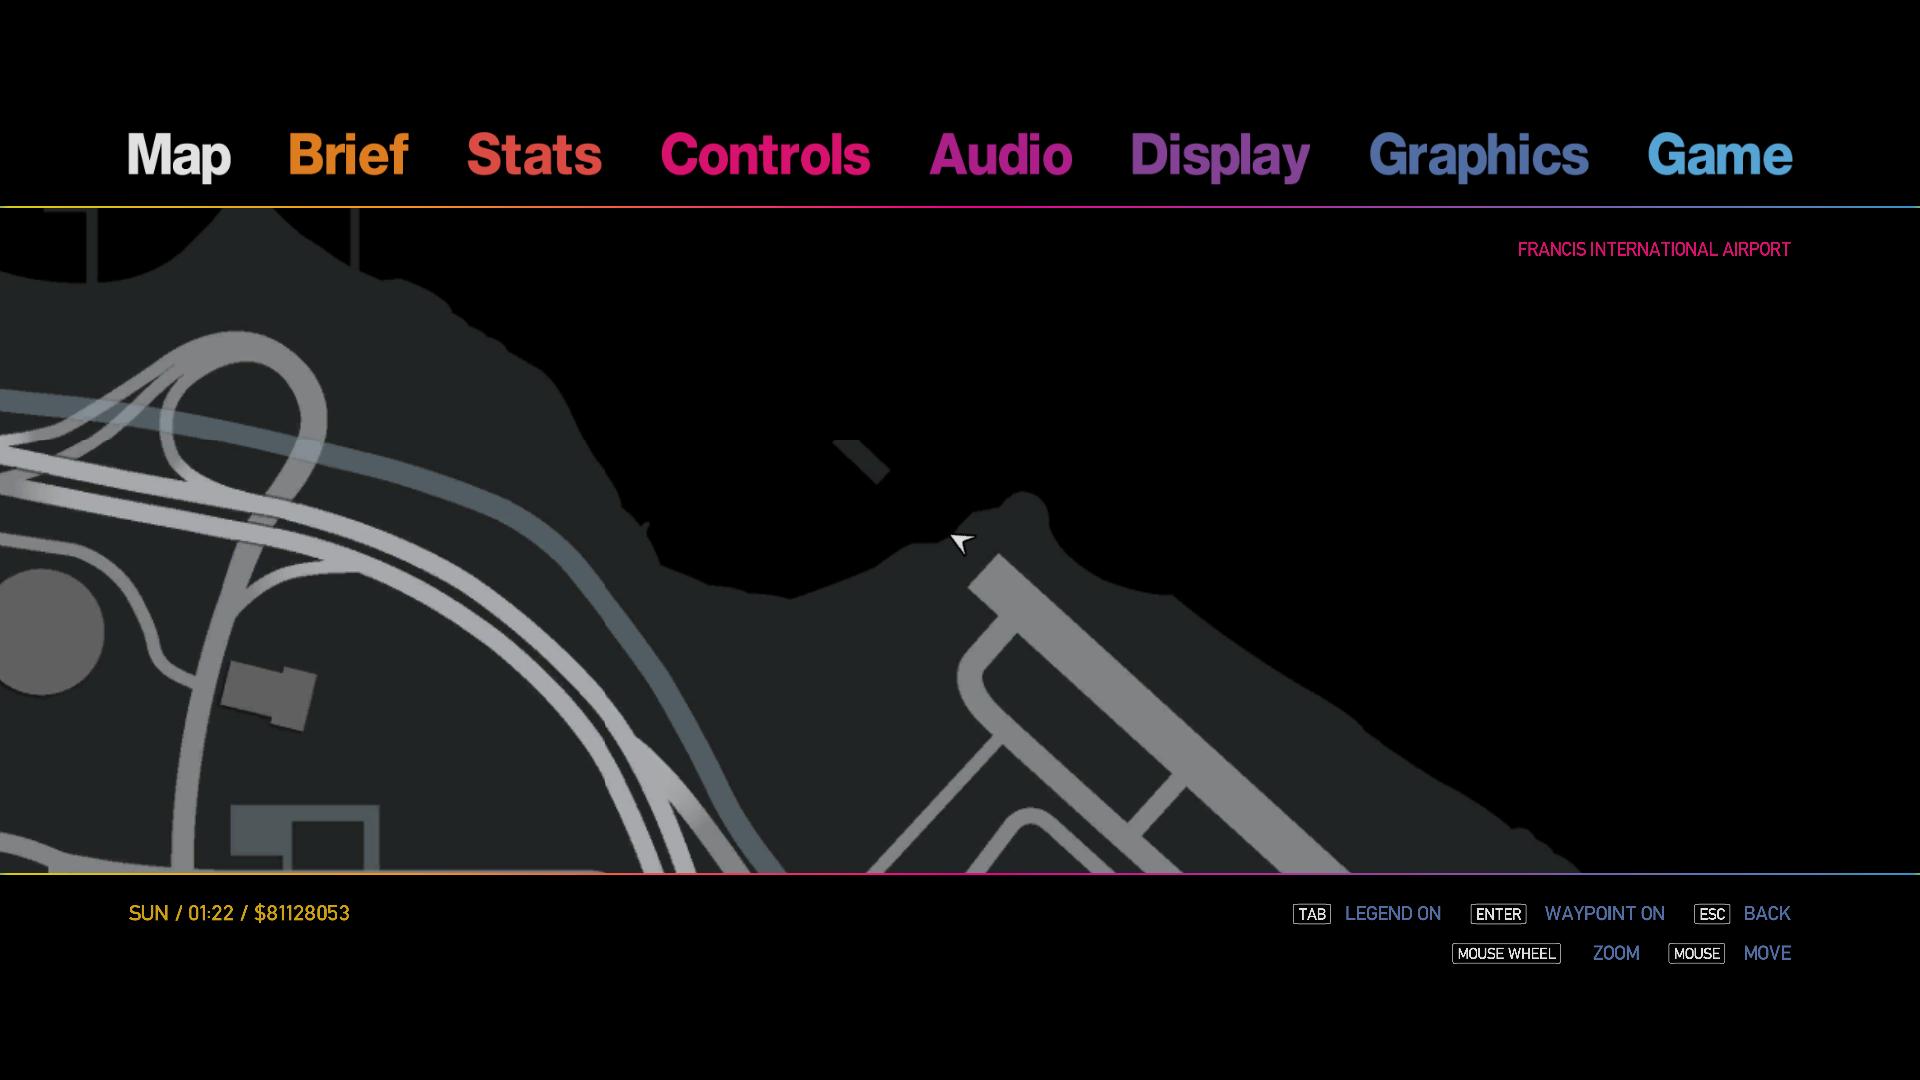Click the Francis International Airport label

1654,249
